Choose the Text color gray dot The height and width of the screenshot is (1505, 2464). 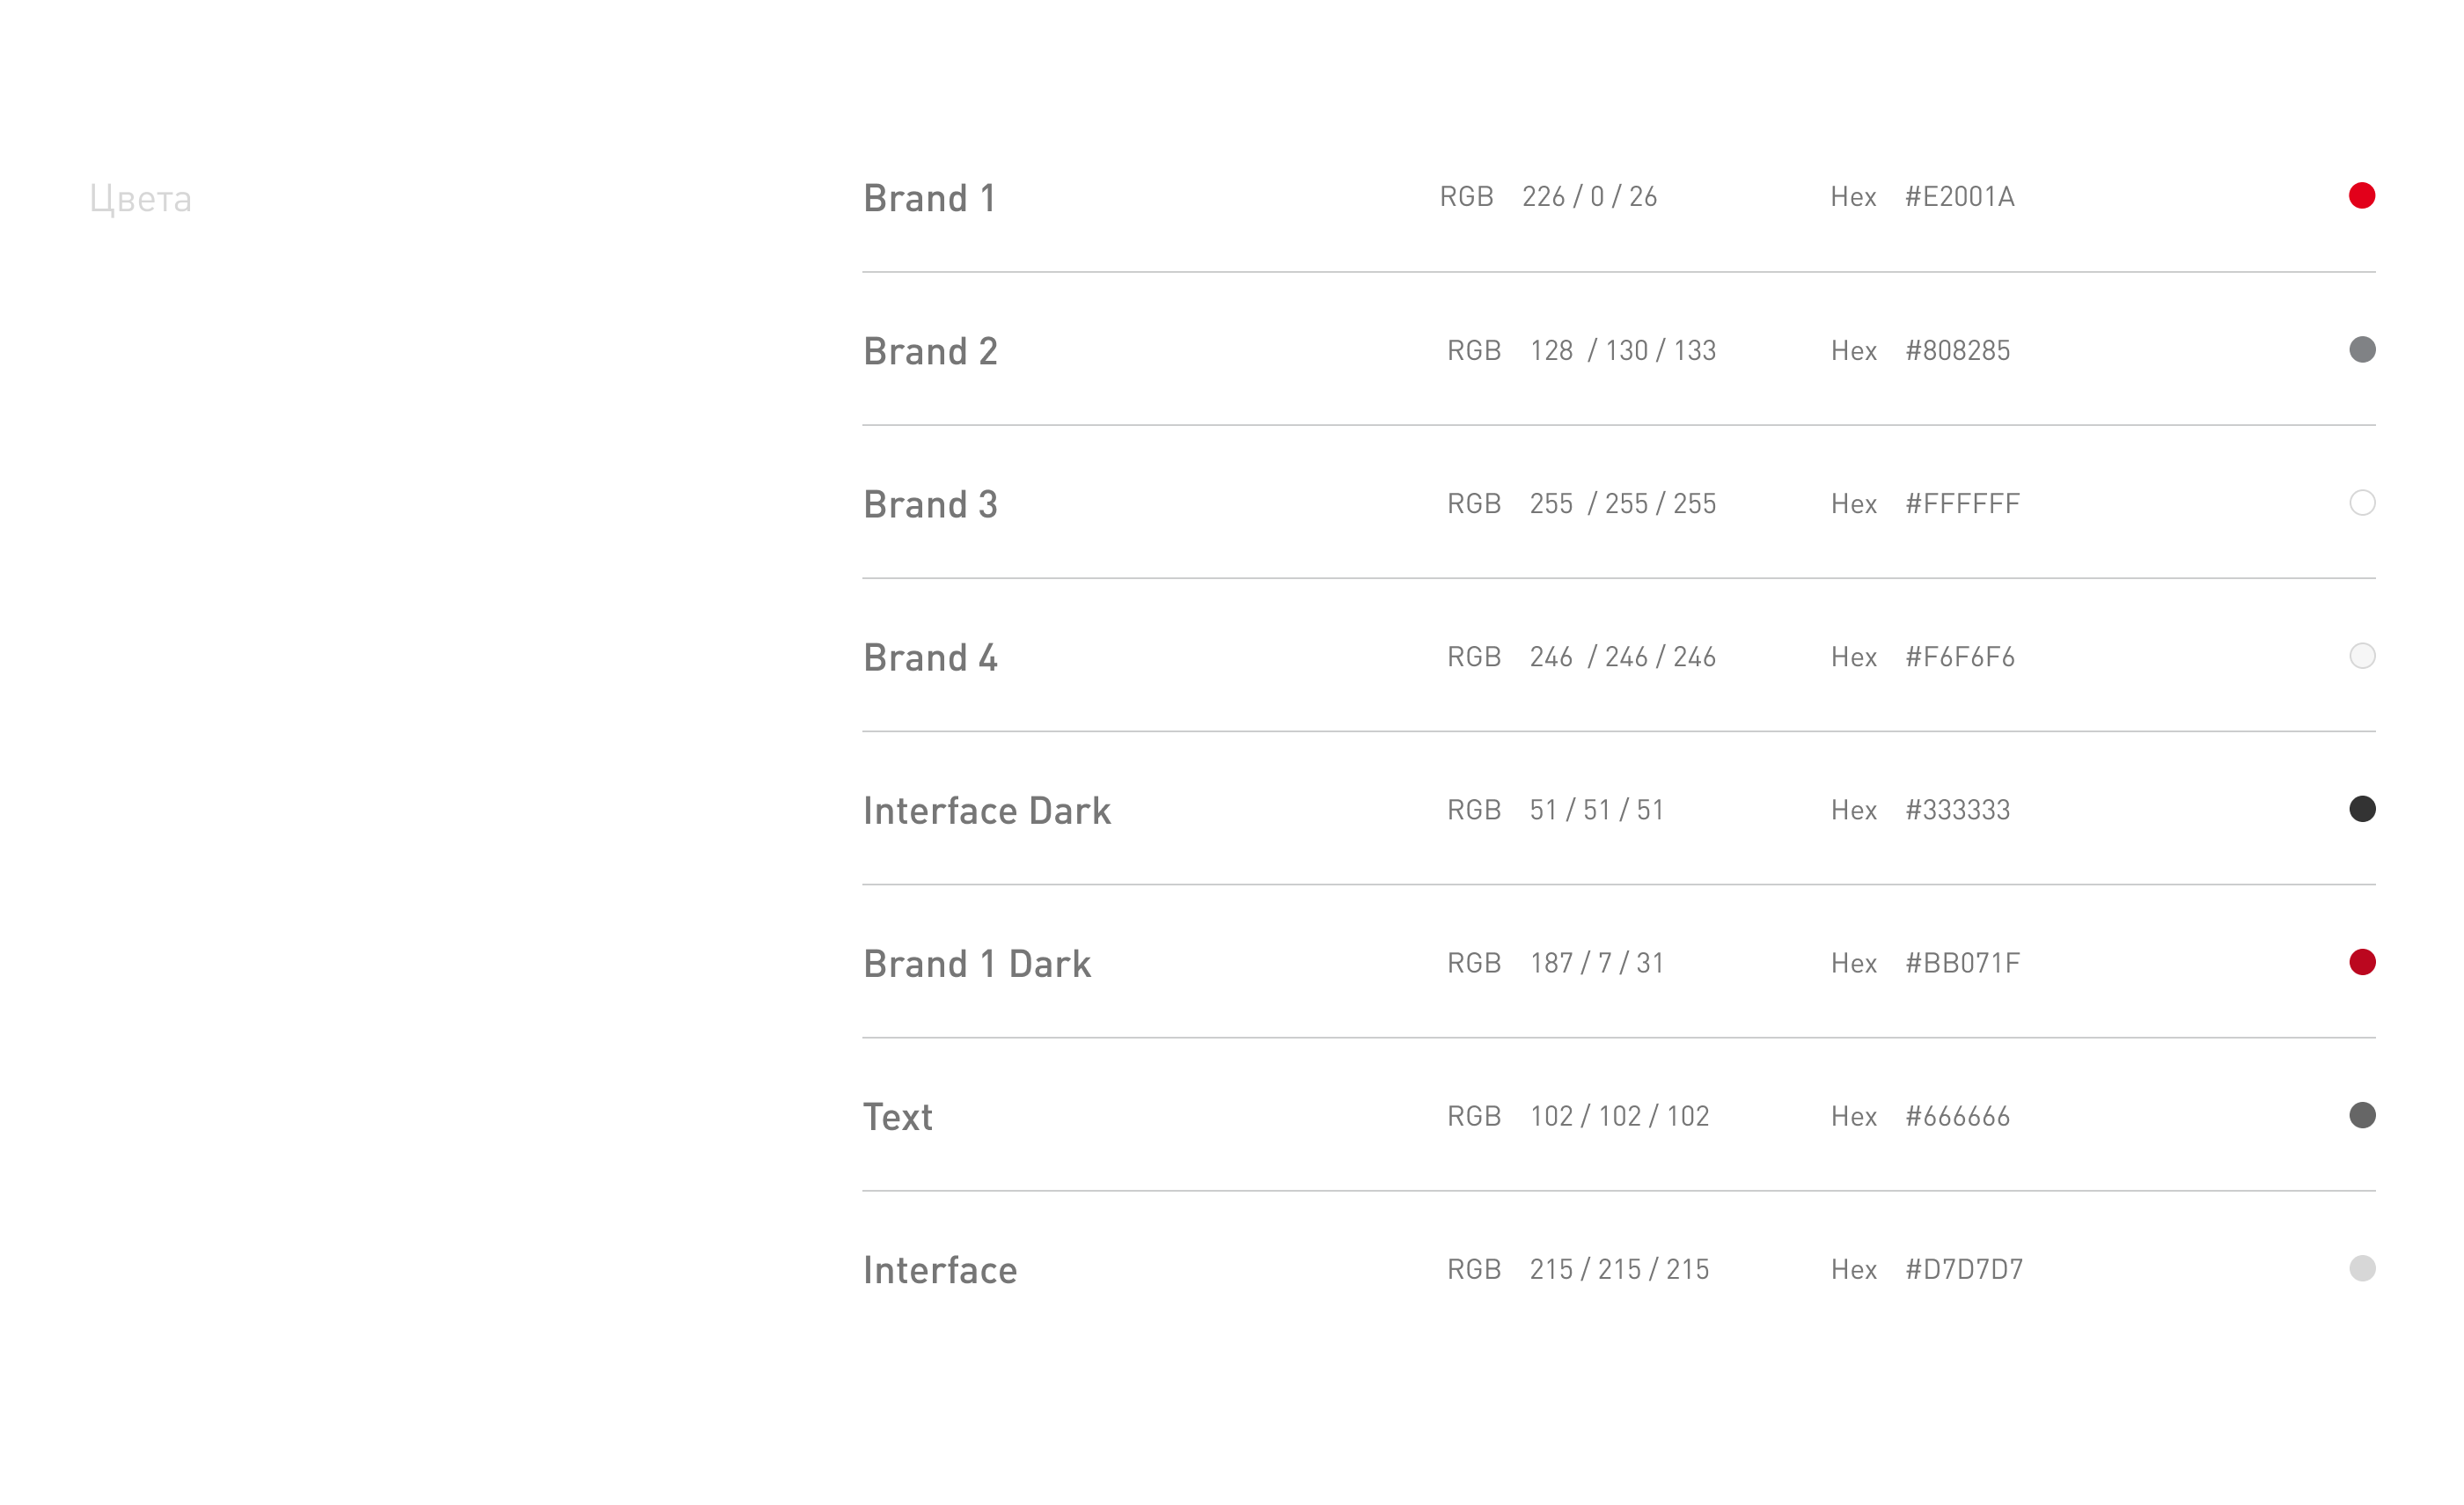2361,1114
